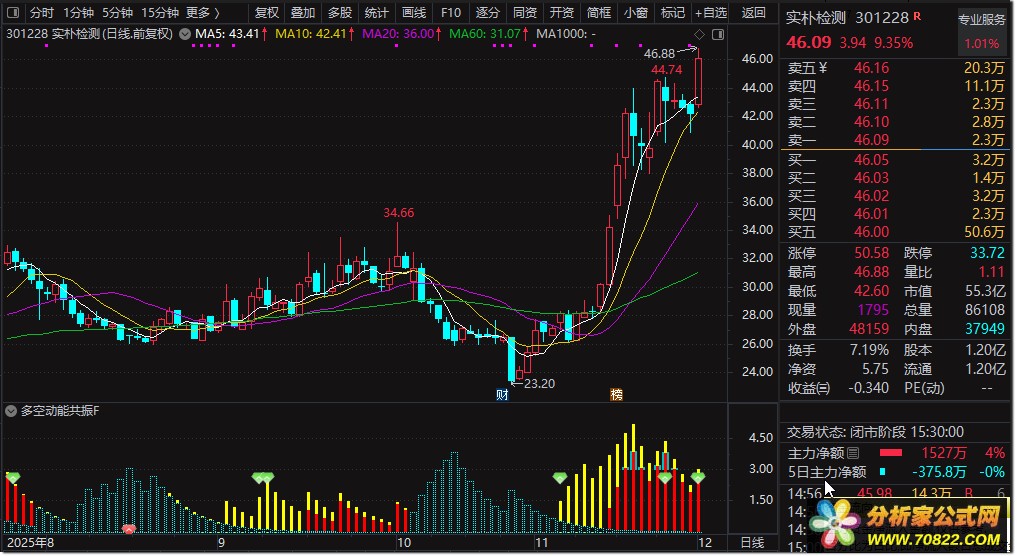The height and width of the screenshot is (556, 1017).
Task: Add stock via +自选 button
Action: (x=712, y=12)
